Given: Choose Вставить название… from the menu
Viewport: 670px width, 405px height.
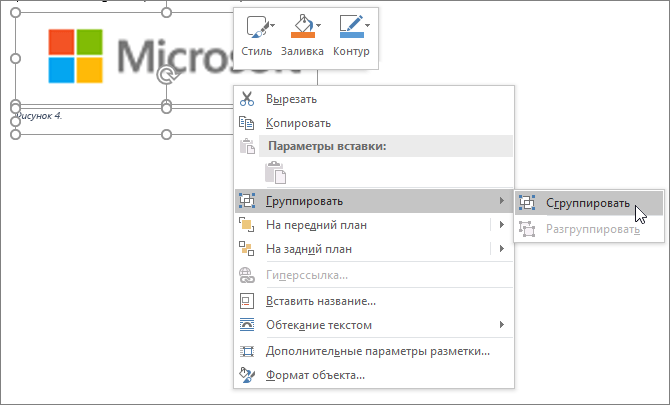Looking at the screenshot, I should [374, 301].
